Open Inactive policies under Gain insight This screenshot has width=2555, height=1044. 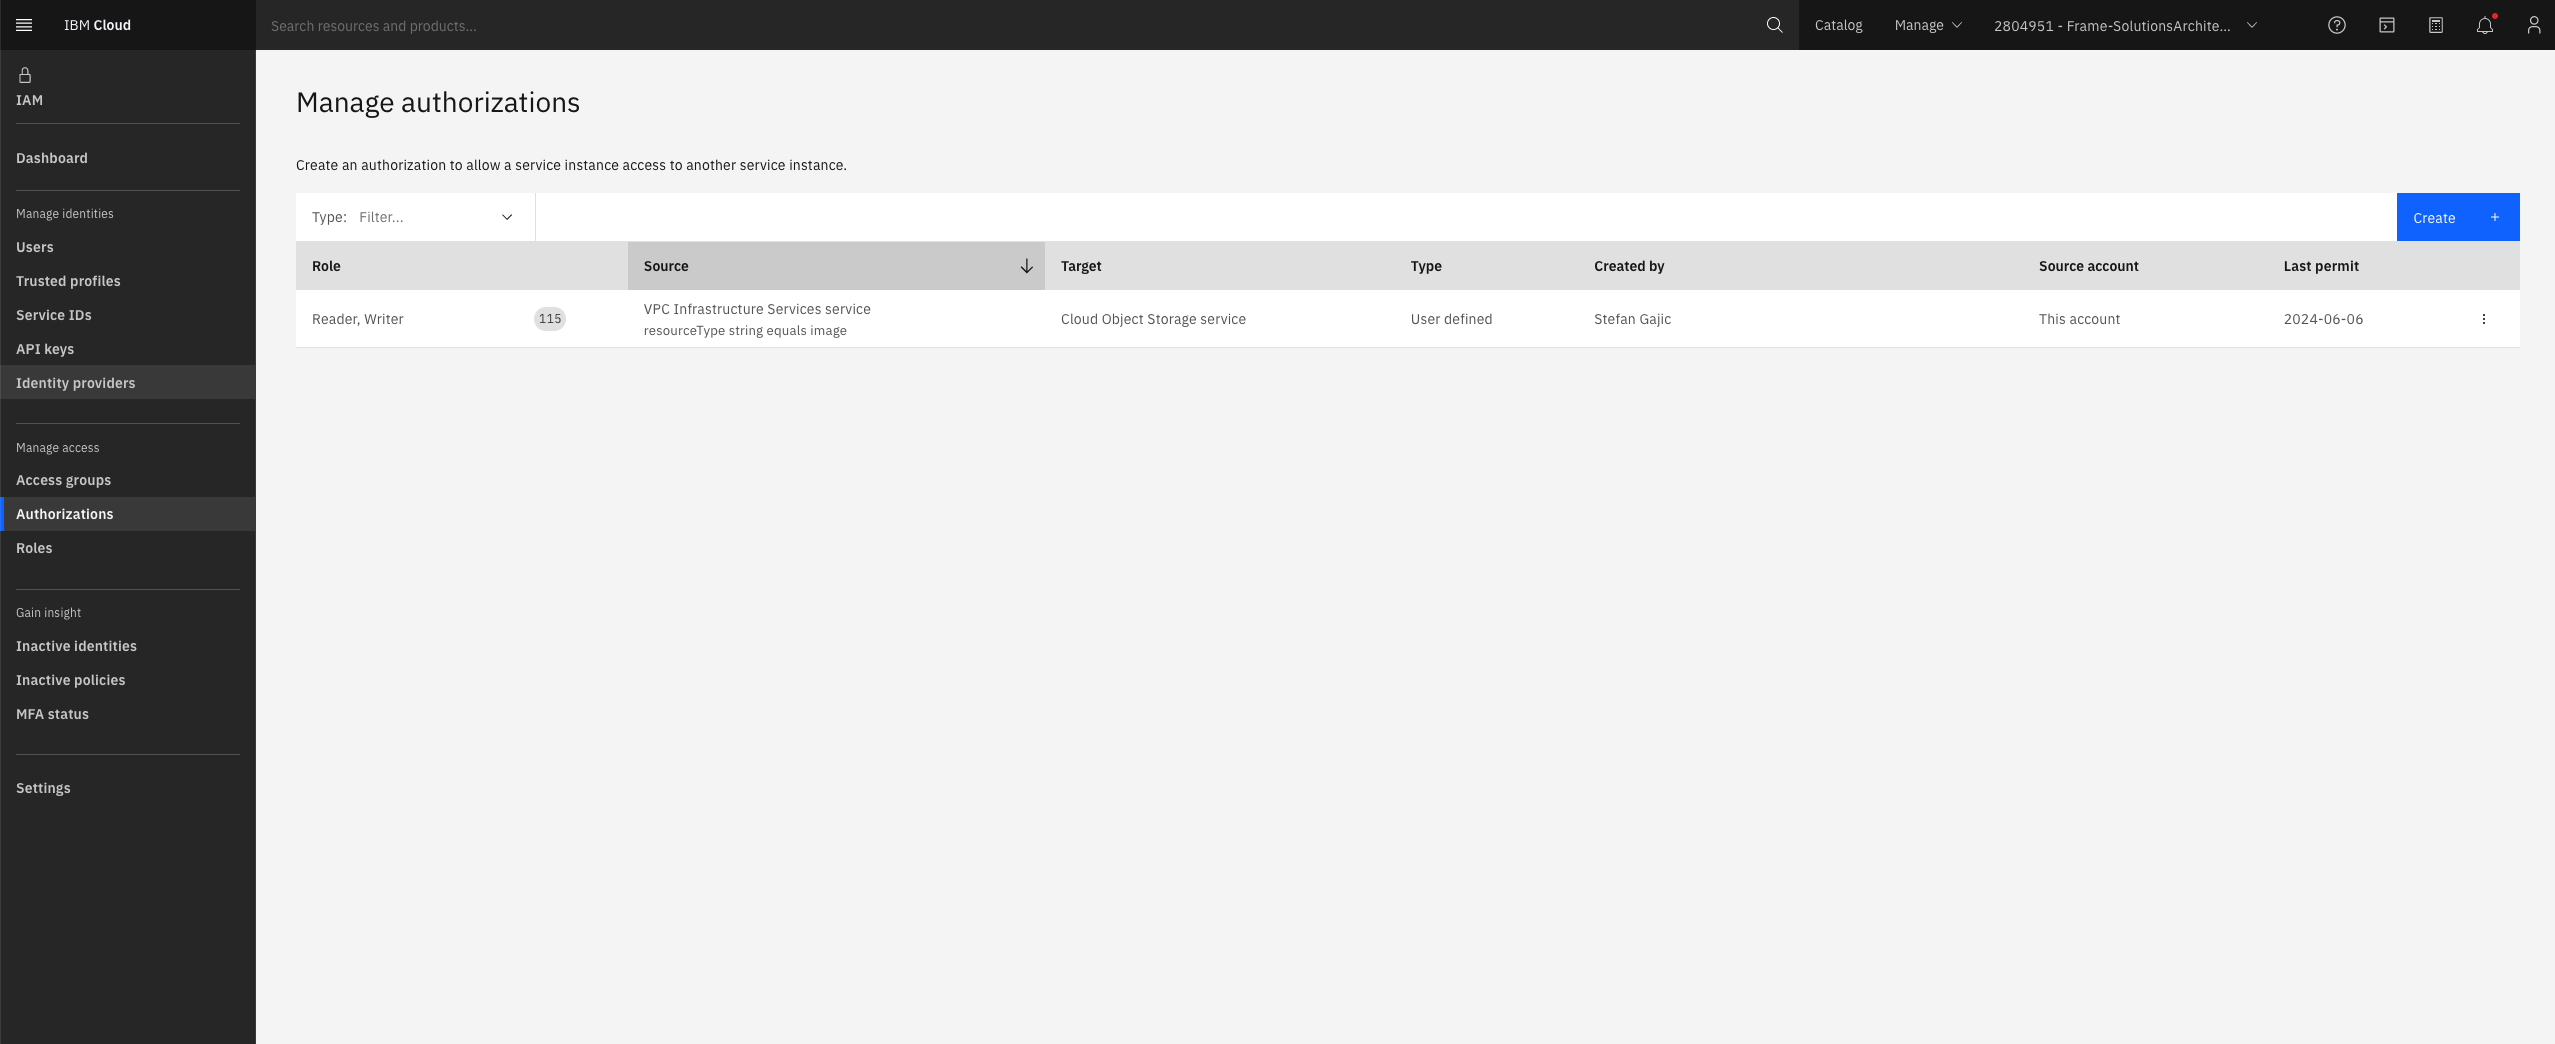coord(70,679)
